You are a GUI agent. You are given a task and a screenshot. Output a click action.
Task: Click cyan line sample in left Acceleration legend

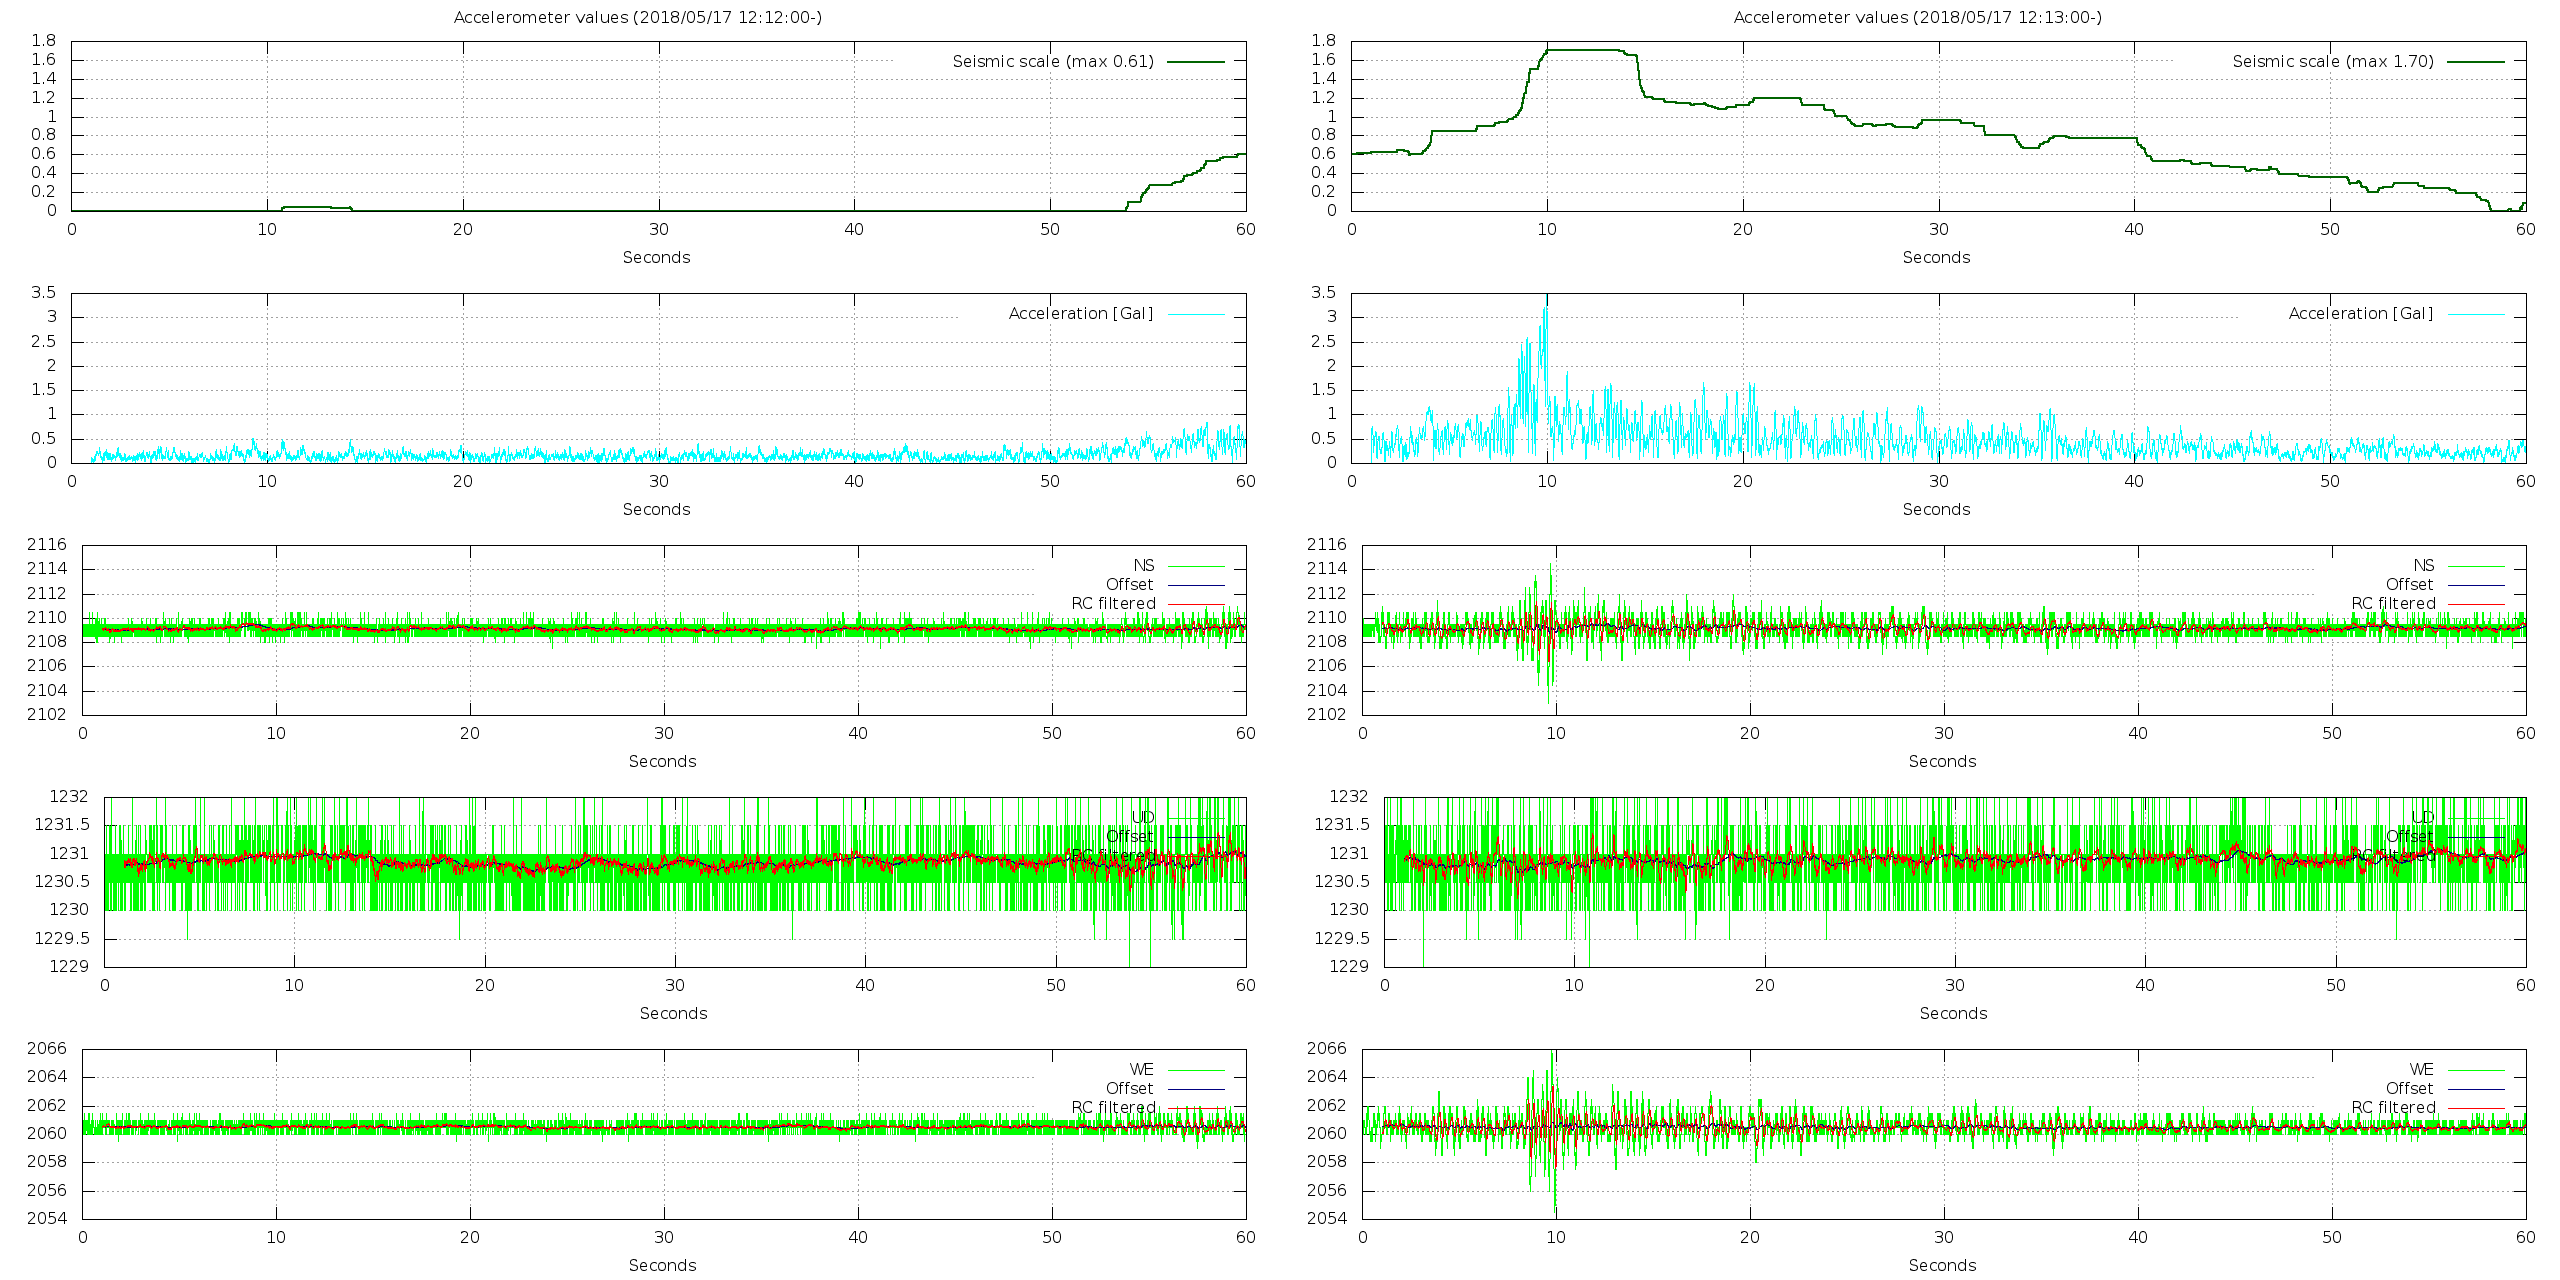pos(1196,314)
